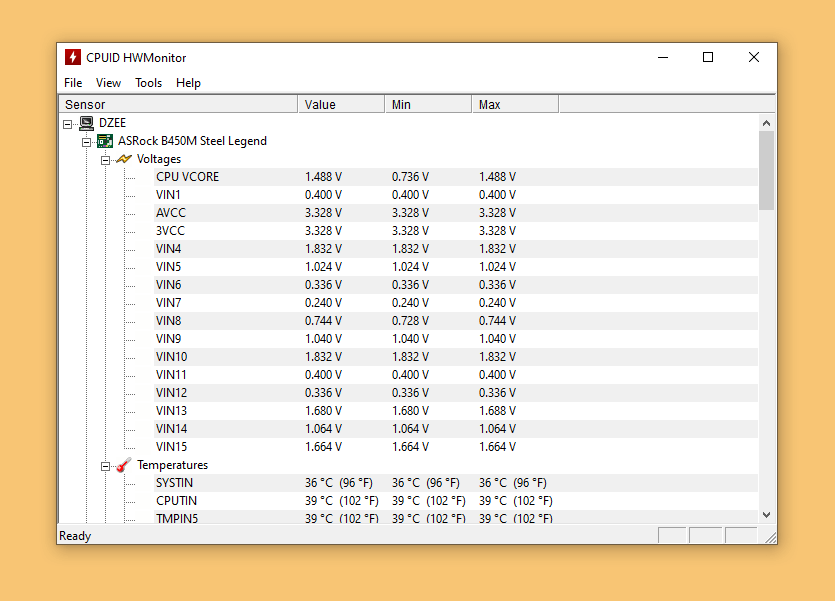Maximize the HWMonitor window
The width and height of the screenshot is (835, 601).
[x=708, y=57]
